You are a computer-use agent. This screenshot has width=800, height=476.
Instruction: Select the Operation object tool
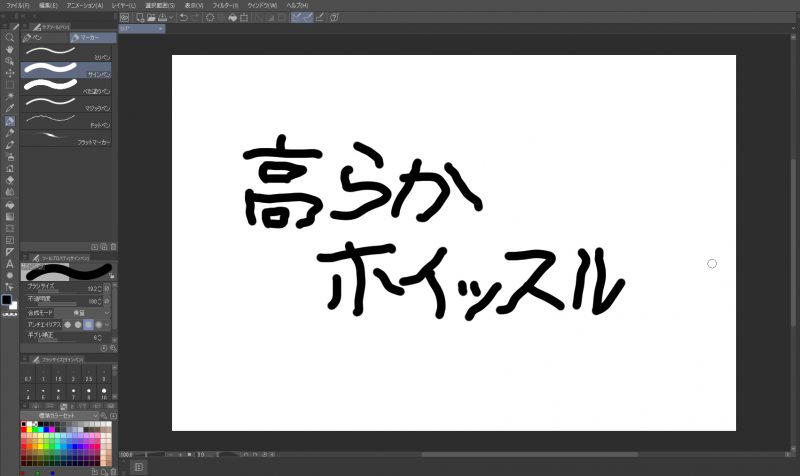click(9, 61)
